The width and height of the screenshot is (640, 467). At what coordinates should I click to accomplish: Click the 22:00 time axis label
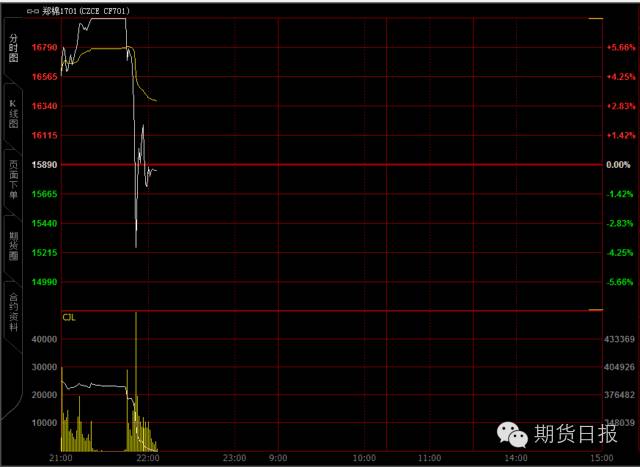[148, 458]
